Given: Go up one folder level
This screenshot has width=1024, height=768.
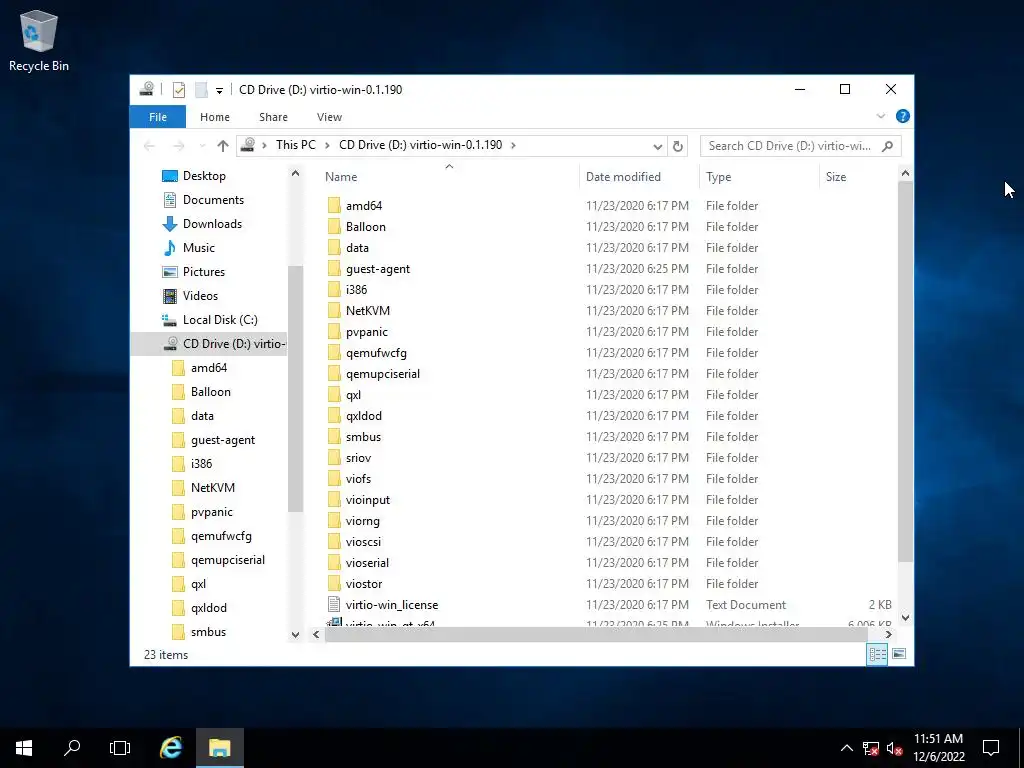Looking at the screenshot, I should (x=223, y=146).
